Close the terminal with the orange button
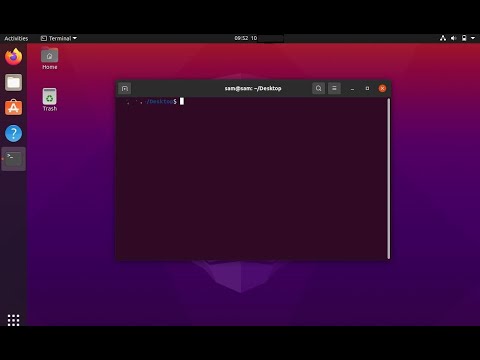The width and height of the screenshot is (480, 360). pos(382,88)
